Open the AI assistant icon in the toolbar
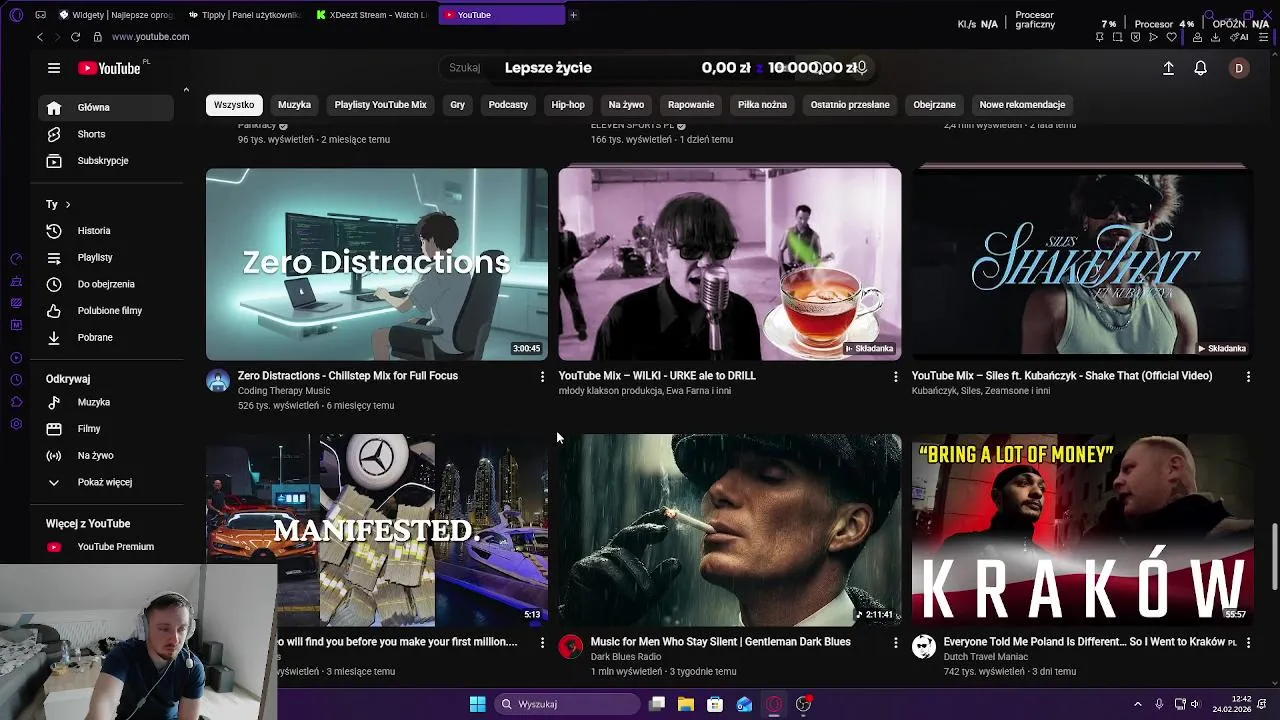The image size is (1280, 720). click(1239, 37)
